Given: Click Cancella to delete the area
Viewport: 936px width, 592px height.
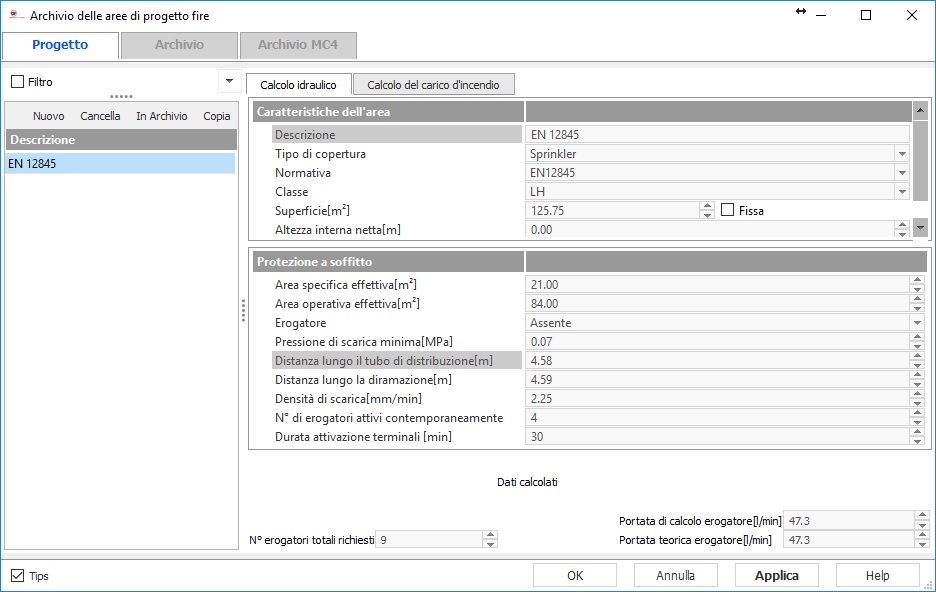Looking at the screenshot, I should pos(100,116).
